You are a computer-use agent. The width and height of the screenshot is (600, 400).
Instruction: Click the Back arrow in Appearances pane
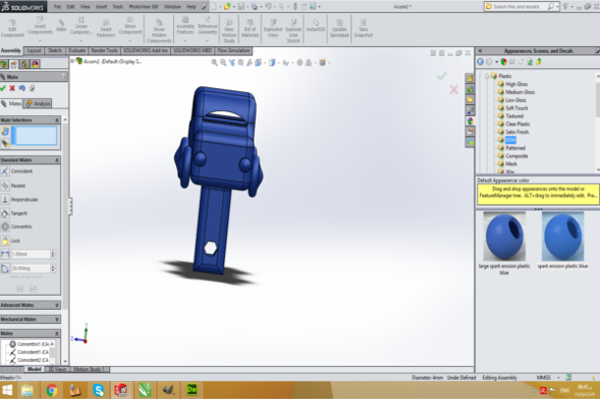[481, 62]
